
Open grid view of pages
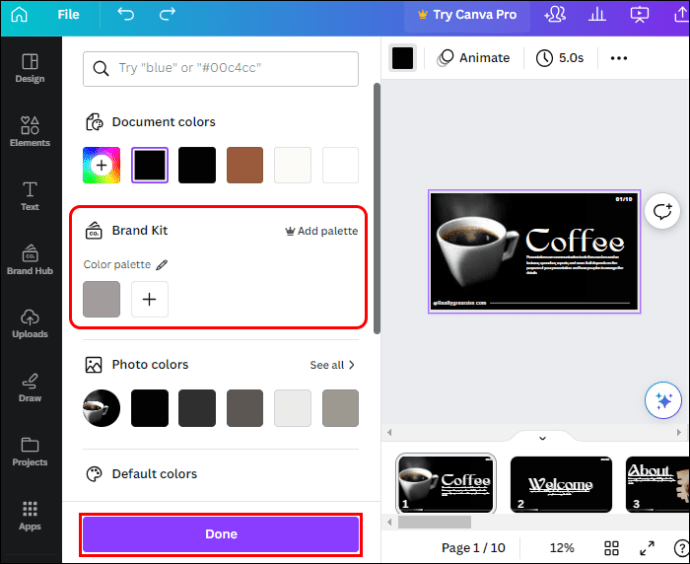[611, 548]
